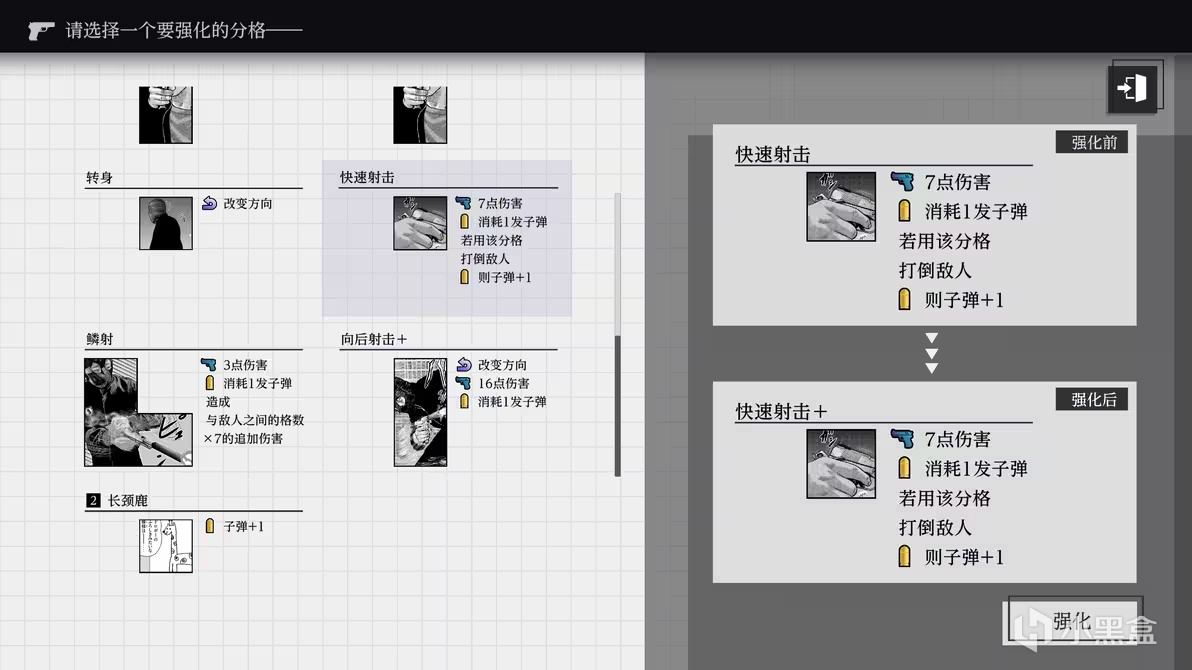Image resolution: width=1192 pixels, height=670 pixels.
Task: Click the thumbnail in the 强化前 preview card
Action: click(x=841, y=207)
